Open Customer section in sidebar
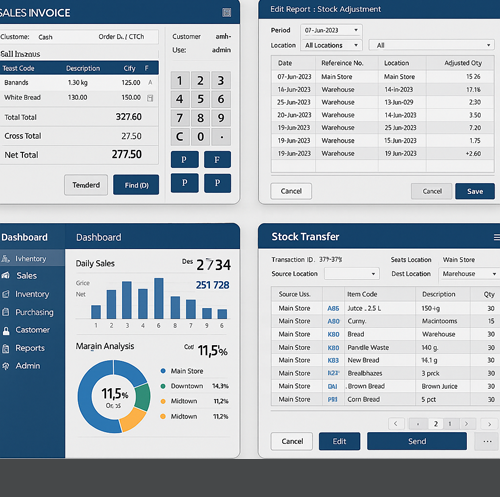 (x=33, y=330)
